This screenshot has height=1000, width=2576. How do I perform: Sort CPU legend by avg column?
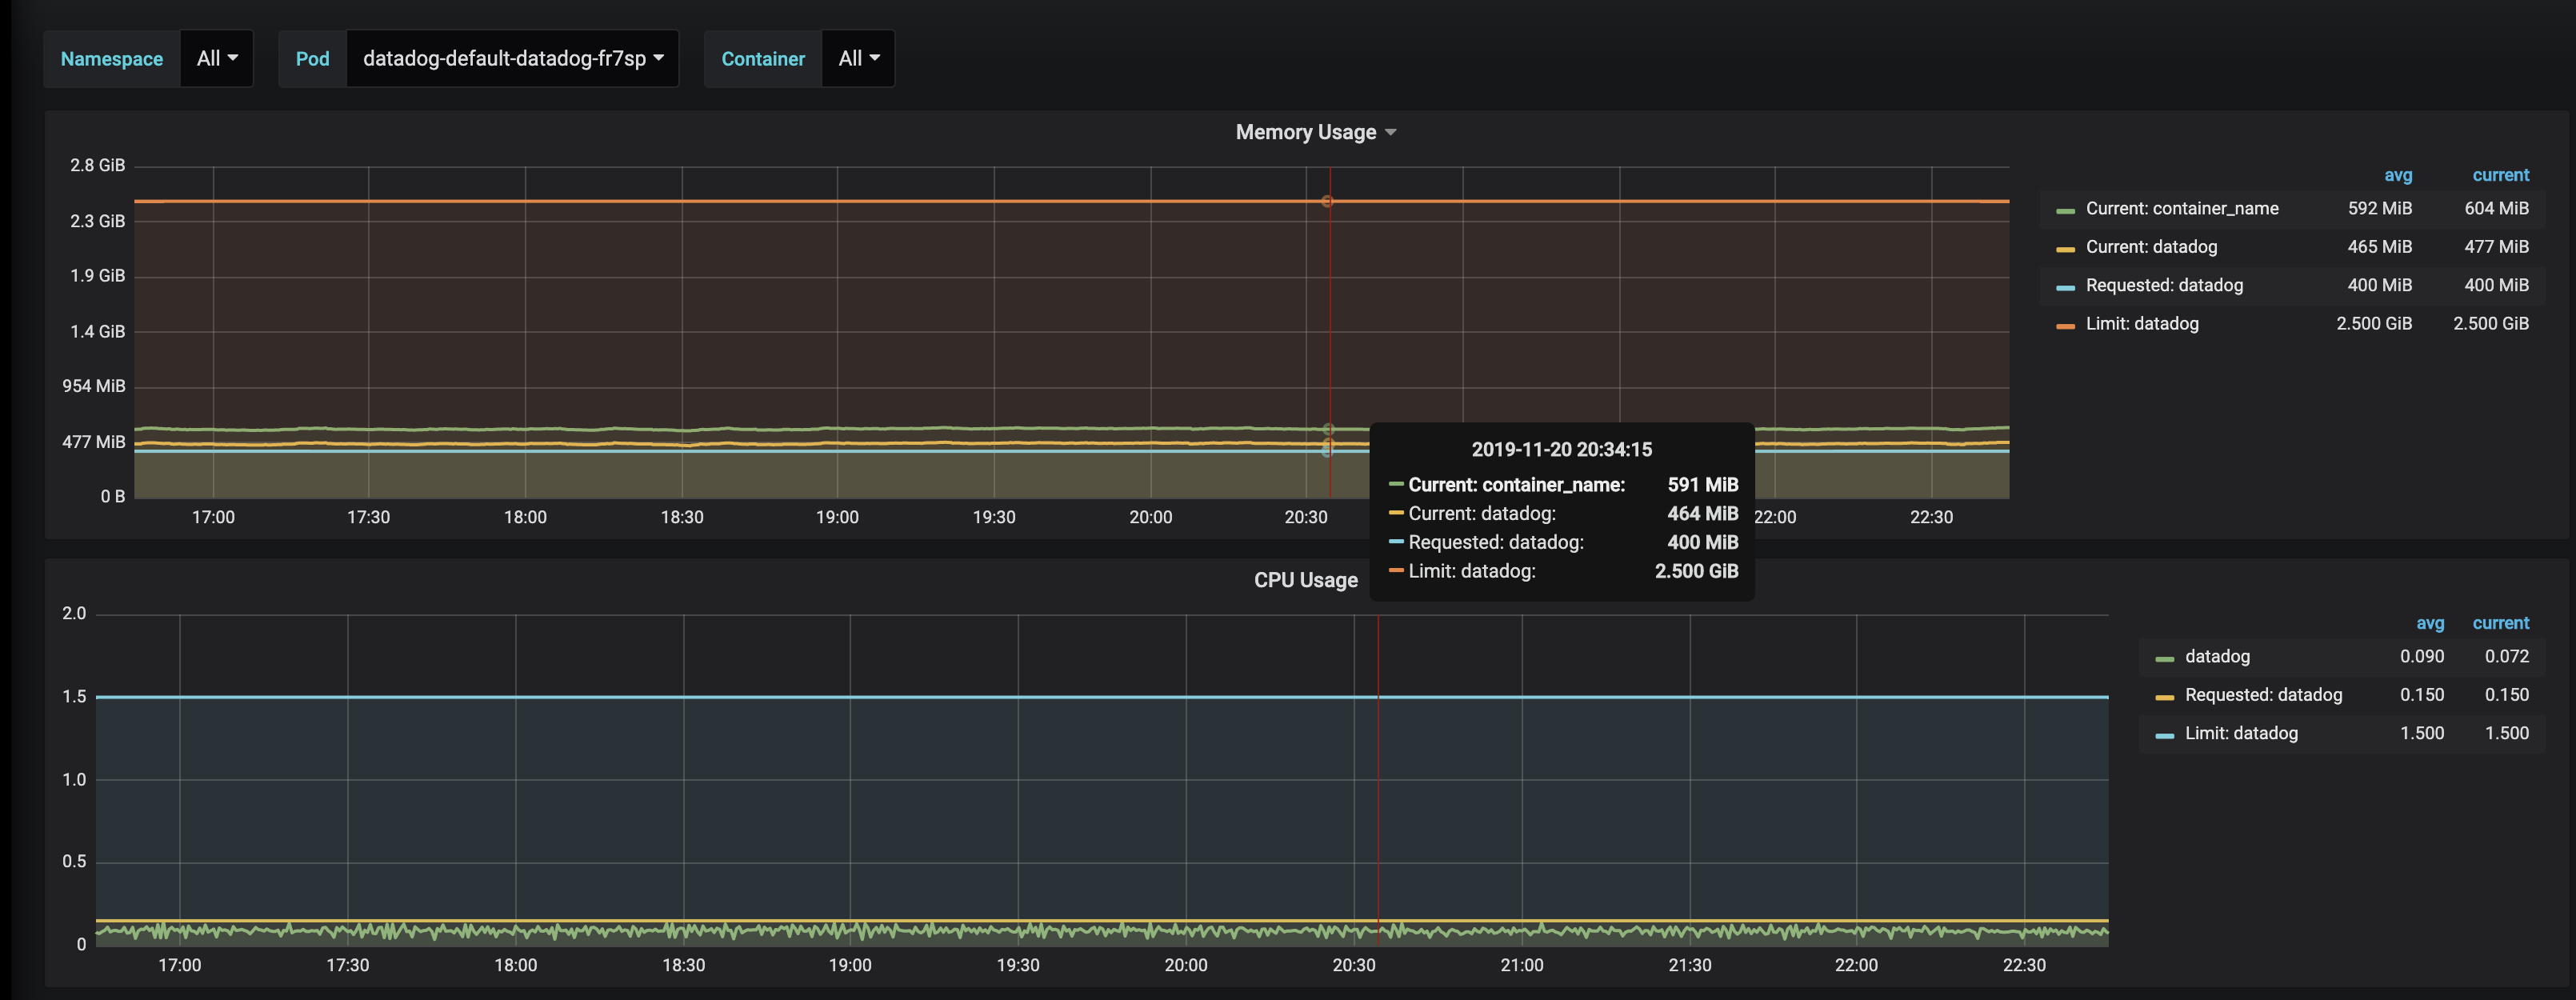click(2429, 623)
